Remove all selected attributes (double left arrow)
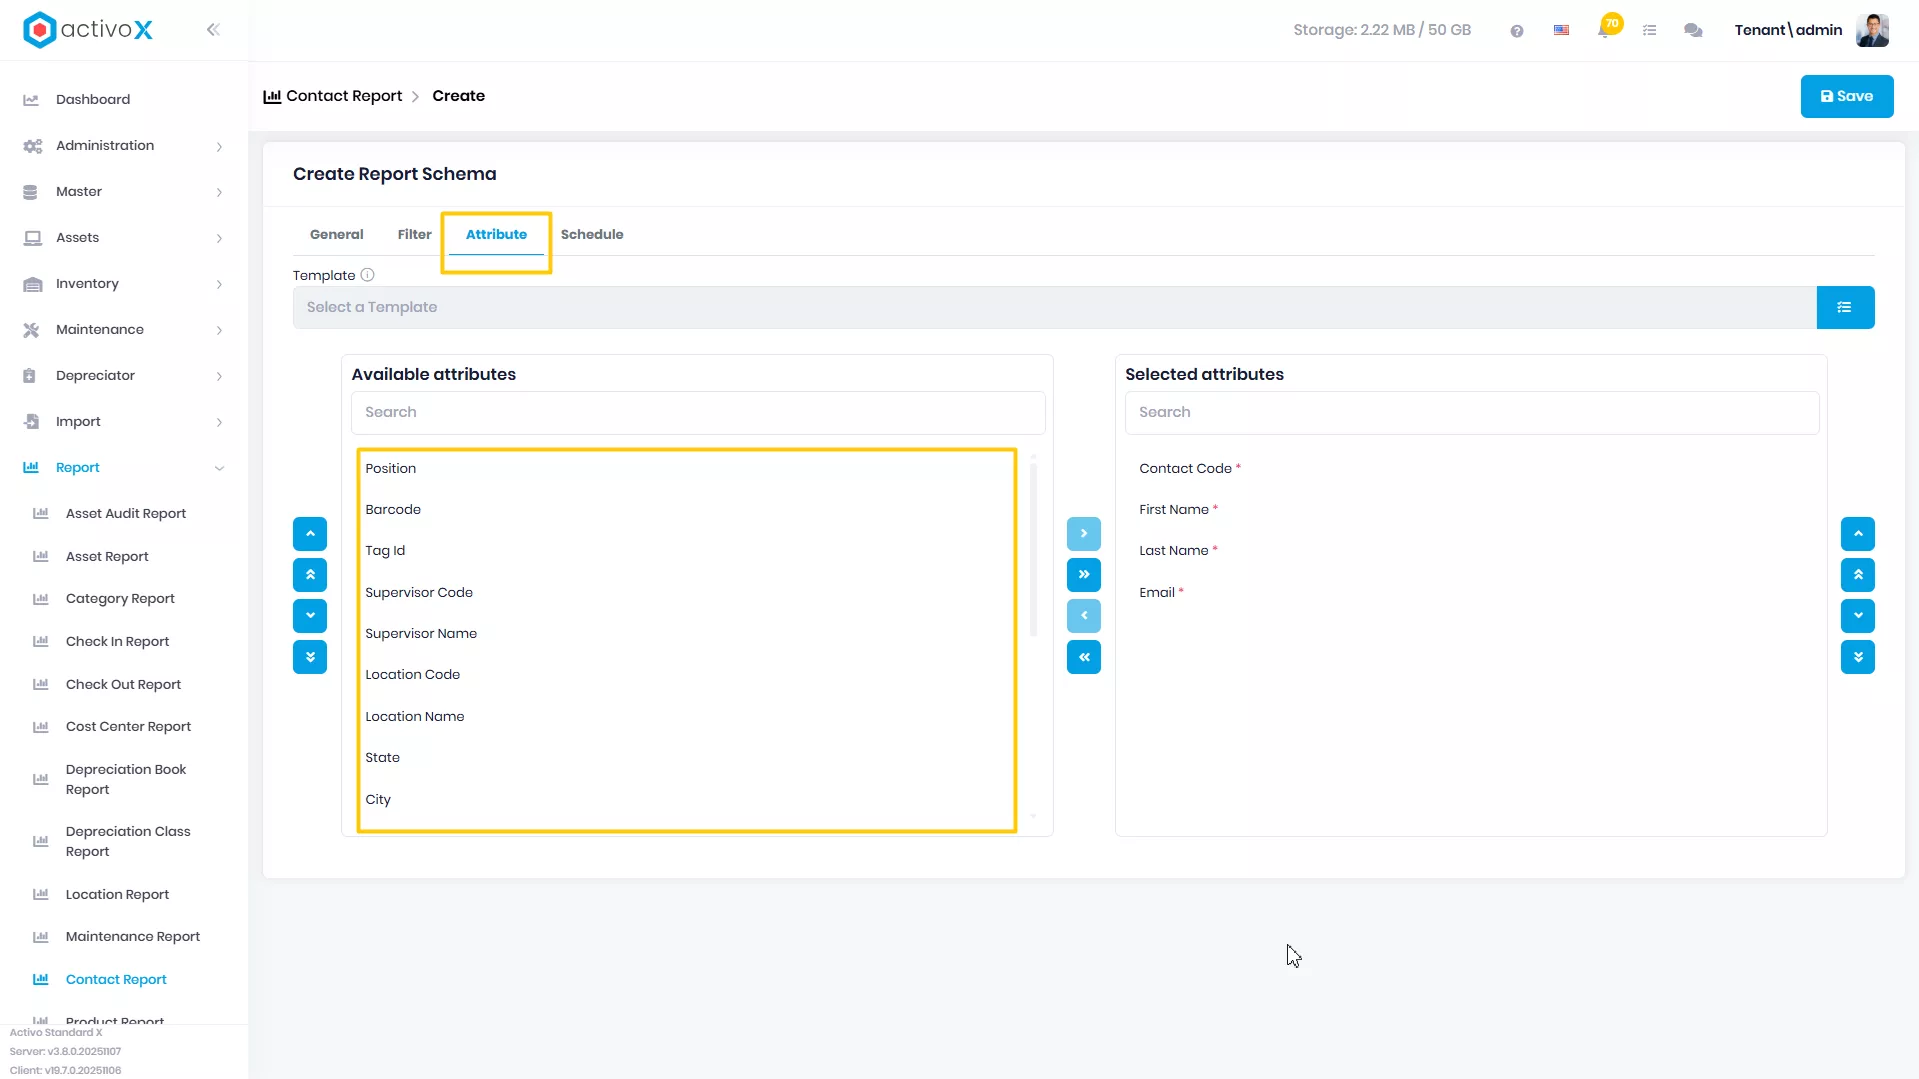 1084,657
